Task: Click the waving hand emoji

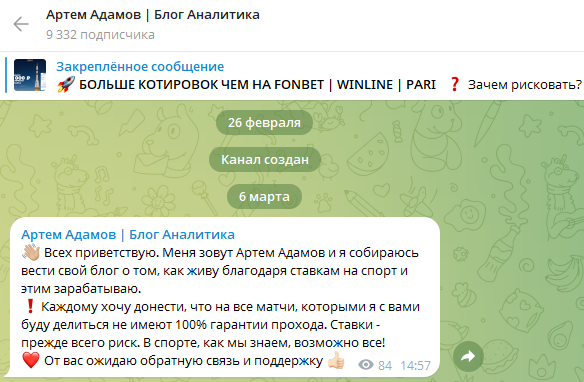Action: click(x=31, y=252)
